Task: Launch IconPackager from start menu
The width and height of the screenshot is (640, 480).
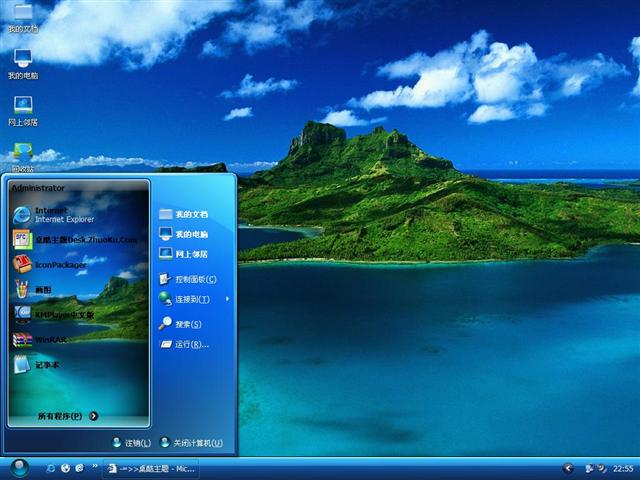Action: pyautogui.click(x=50, y=264)
